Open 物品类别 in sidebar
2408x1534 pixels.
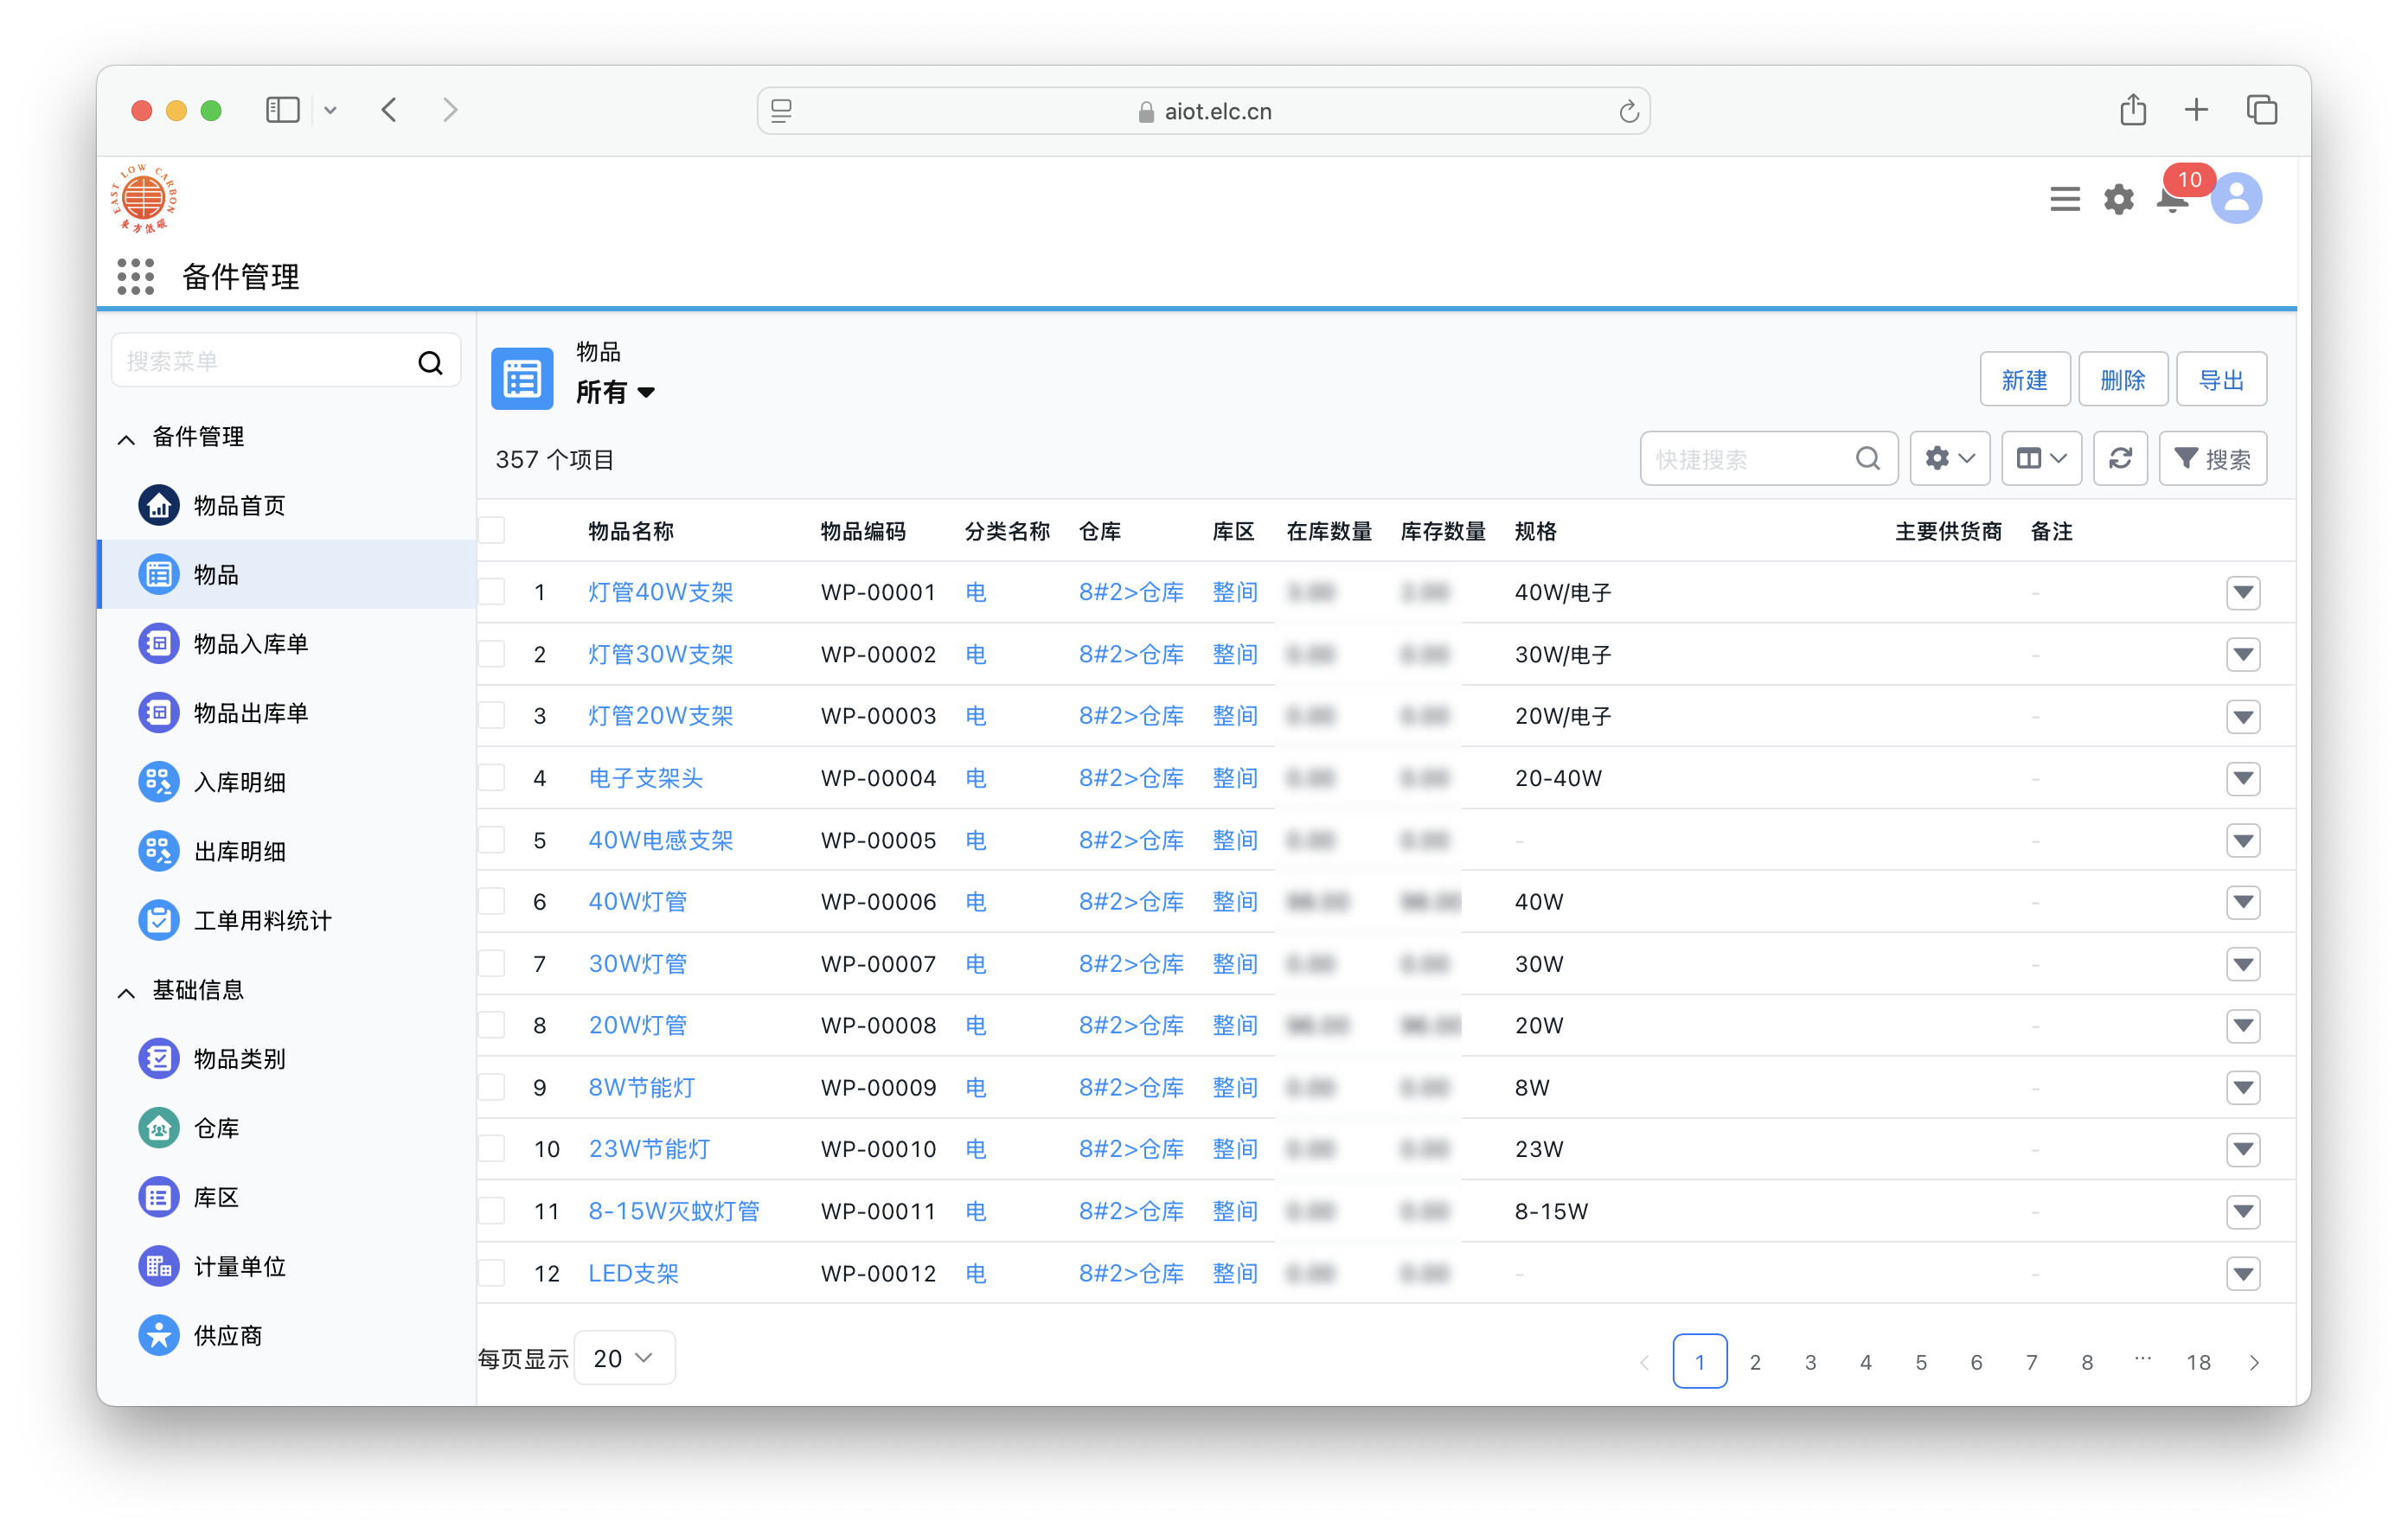288,1059
